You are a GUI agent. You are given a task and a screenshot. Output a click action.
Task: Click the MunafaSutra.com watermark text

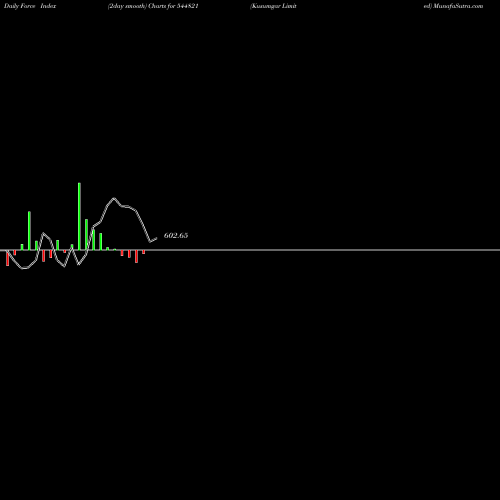coord(458,6)
